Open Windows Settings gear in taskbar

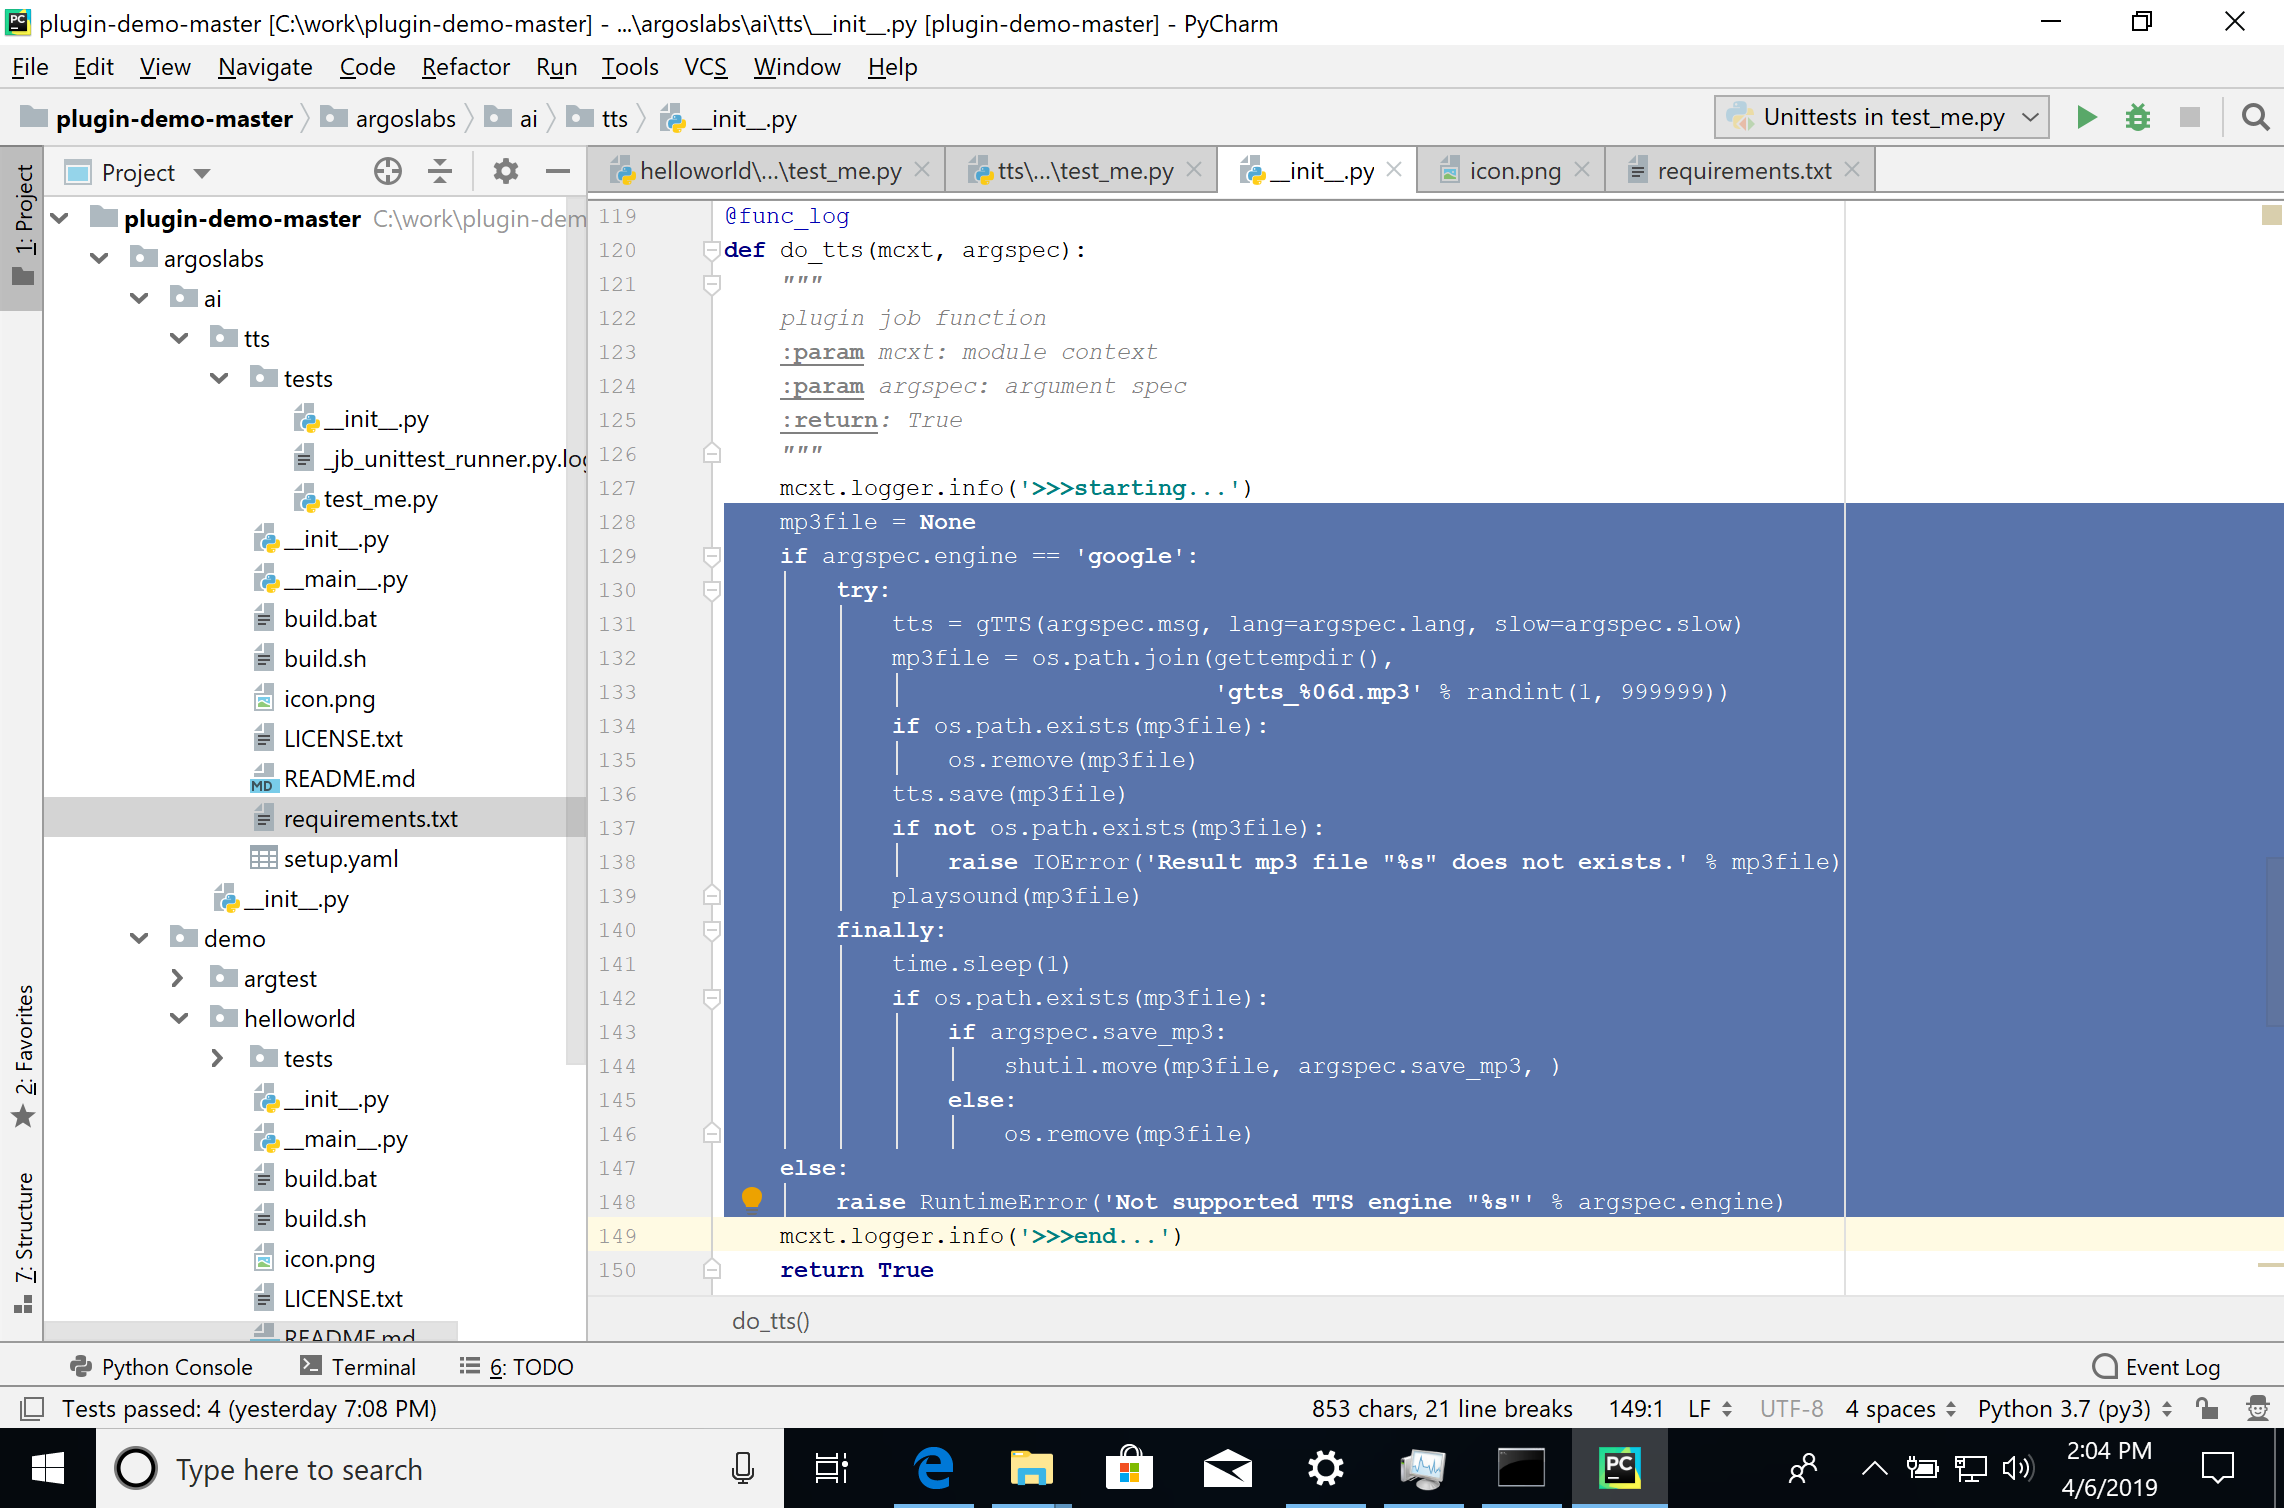tap(1325, 1468)
